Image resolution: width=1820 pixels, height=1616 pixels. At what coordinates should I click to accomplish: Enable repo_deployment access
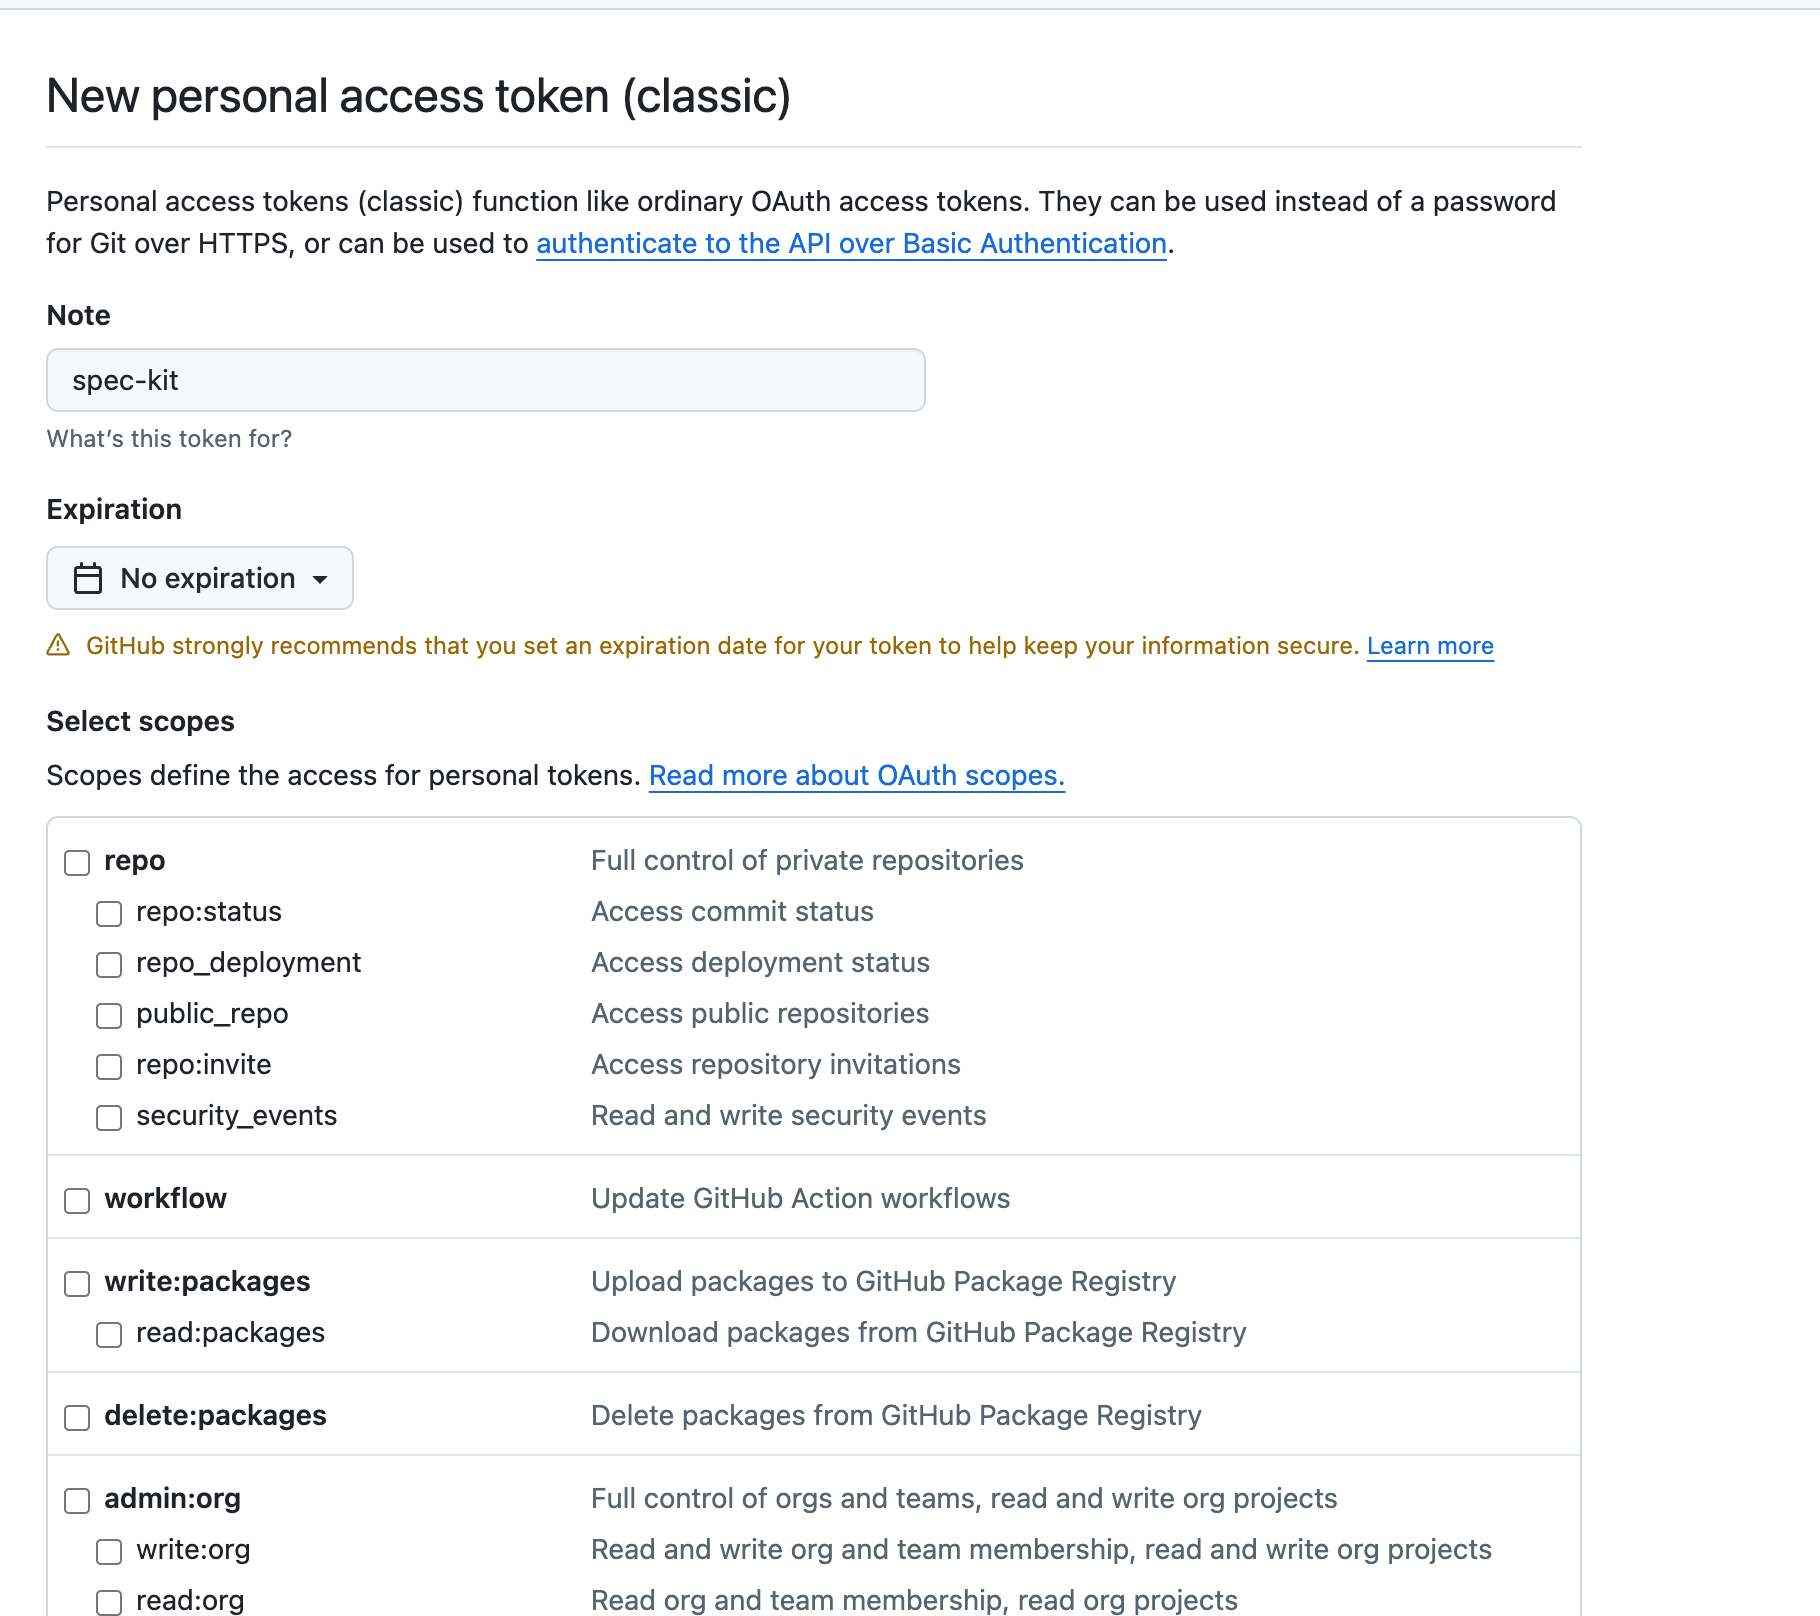[108, 964]
